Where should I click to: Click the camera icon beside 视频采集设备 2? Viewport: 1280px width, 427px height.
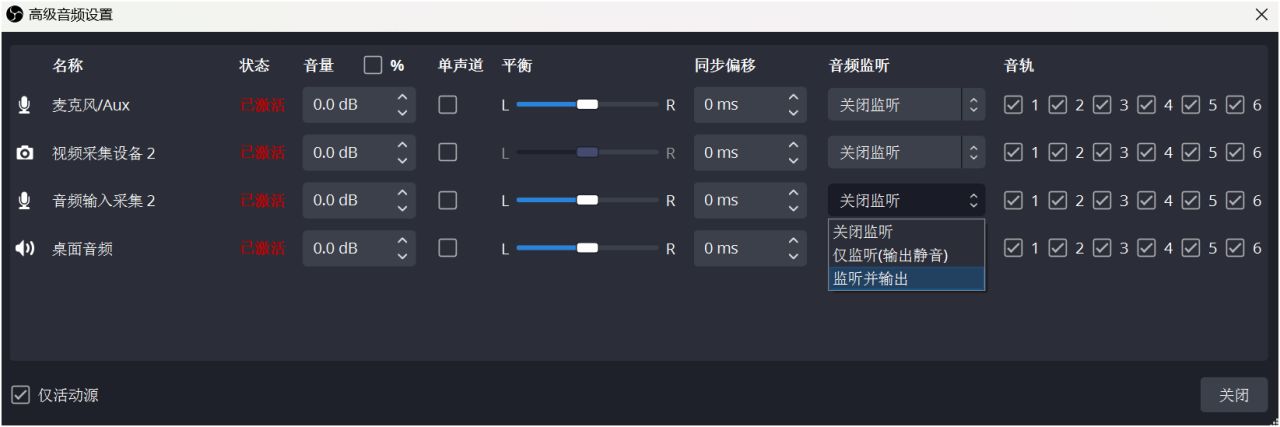(25, 153)
